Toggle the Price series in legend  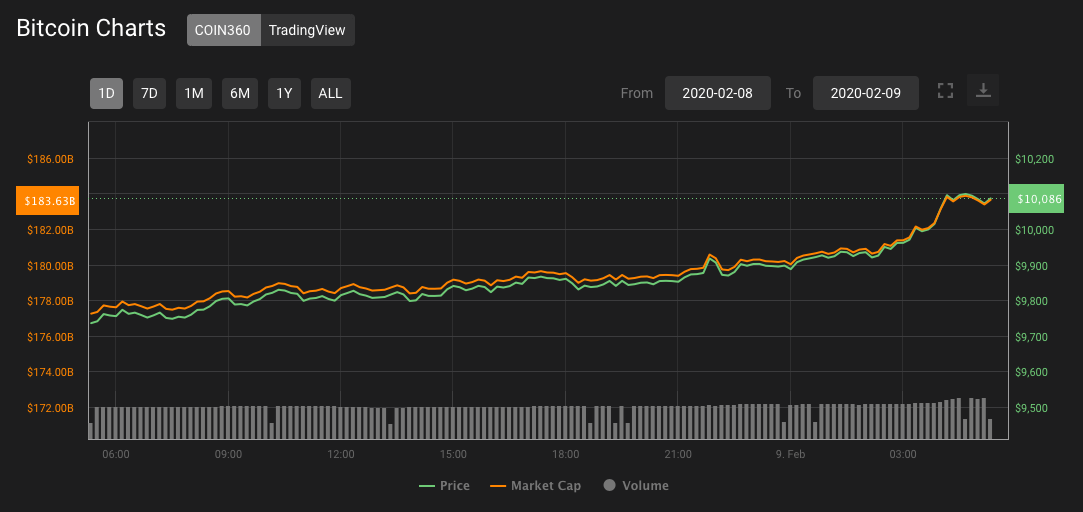click(444, 486)
